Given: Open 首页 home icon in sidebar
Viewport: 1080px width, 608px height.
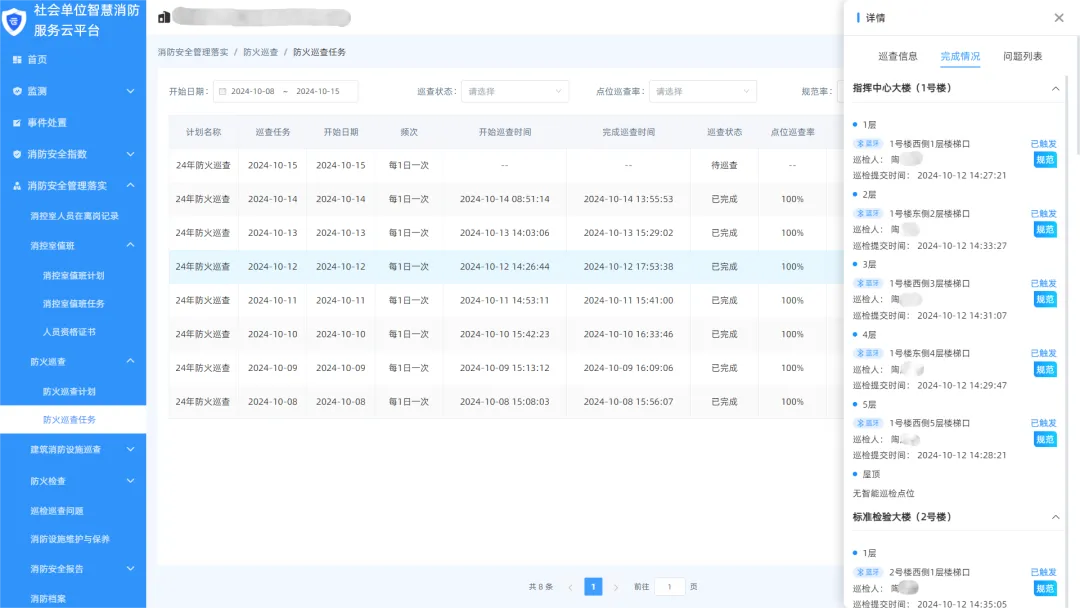Looking at the screenshot, I should coord(17,60).
